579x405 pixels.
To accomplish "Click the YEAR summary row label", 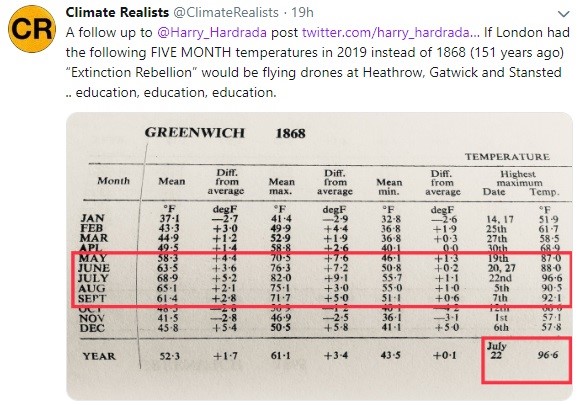I will tap(99, 356).
